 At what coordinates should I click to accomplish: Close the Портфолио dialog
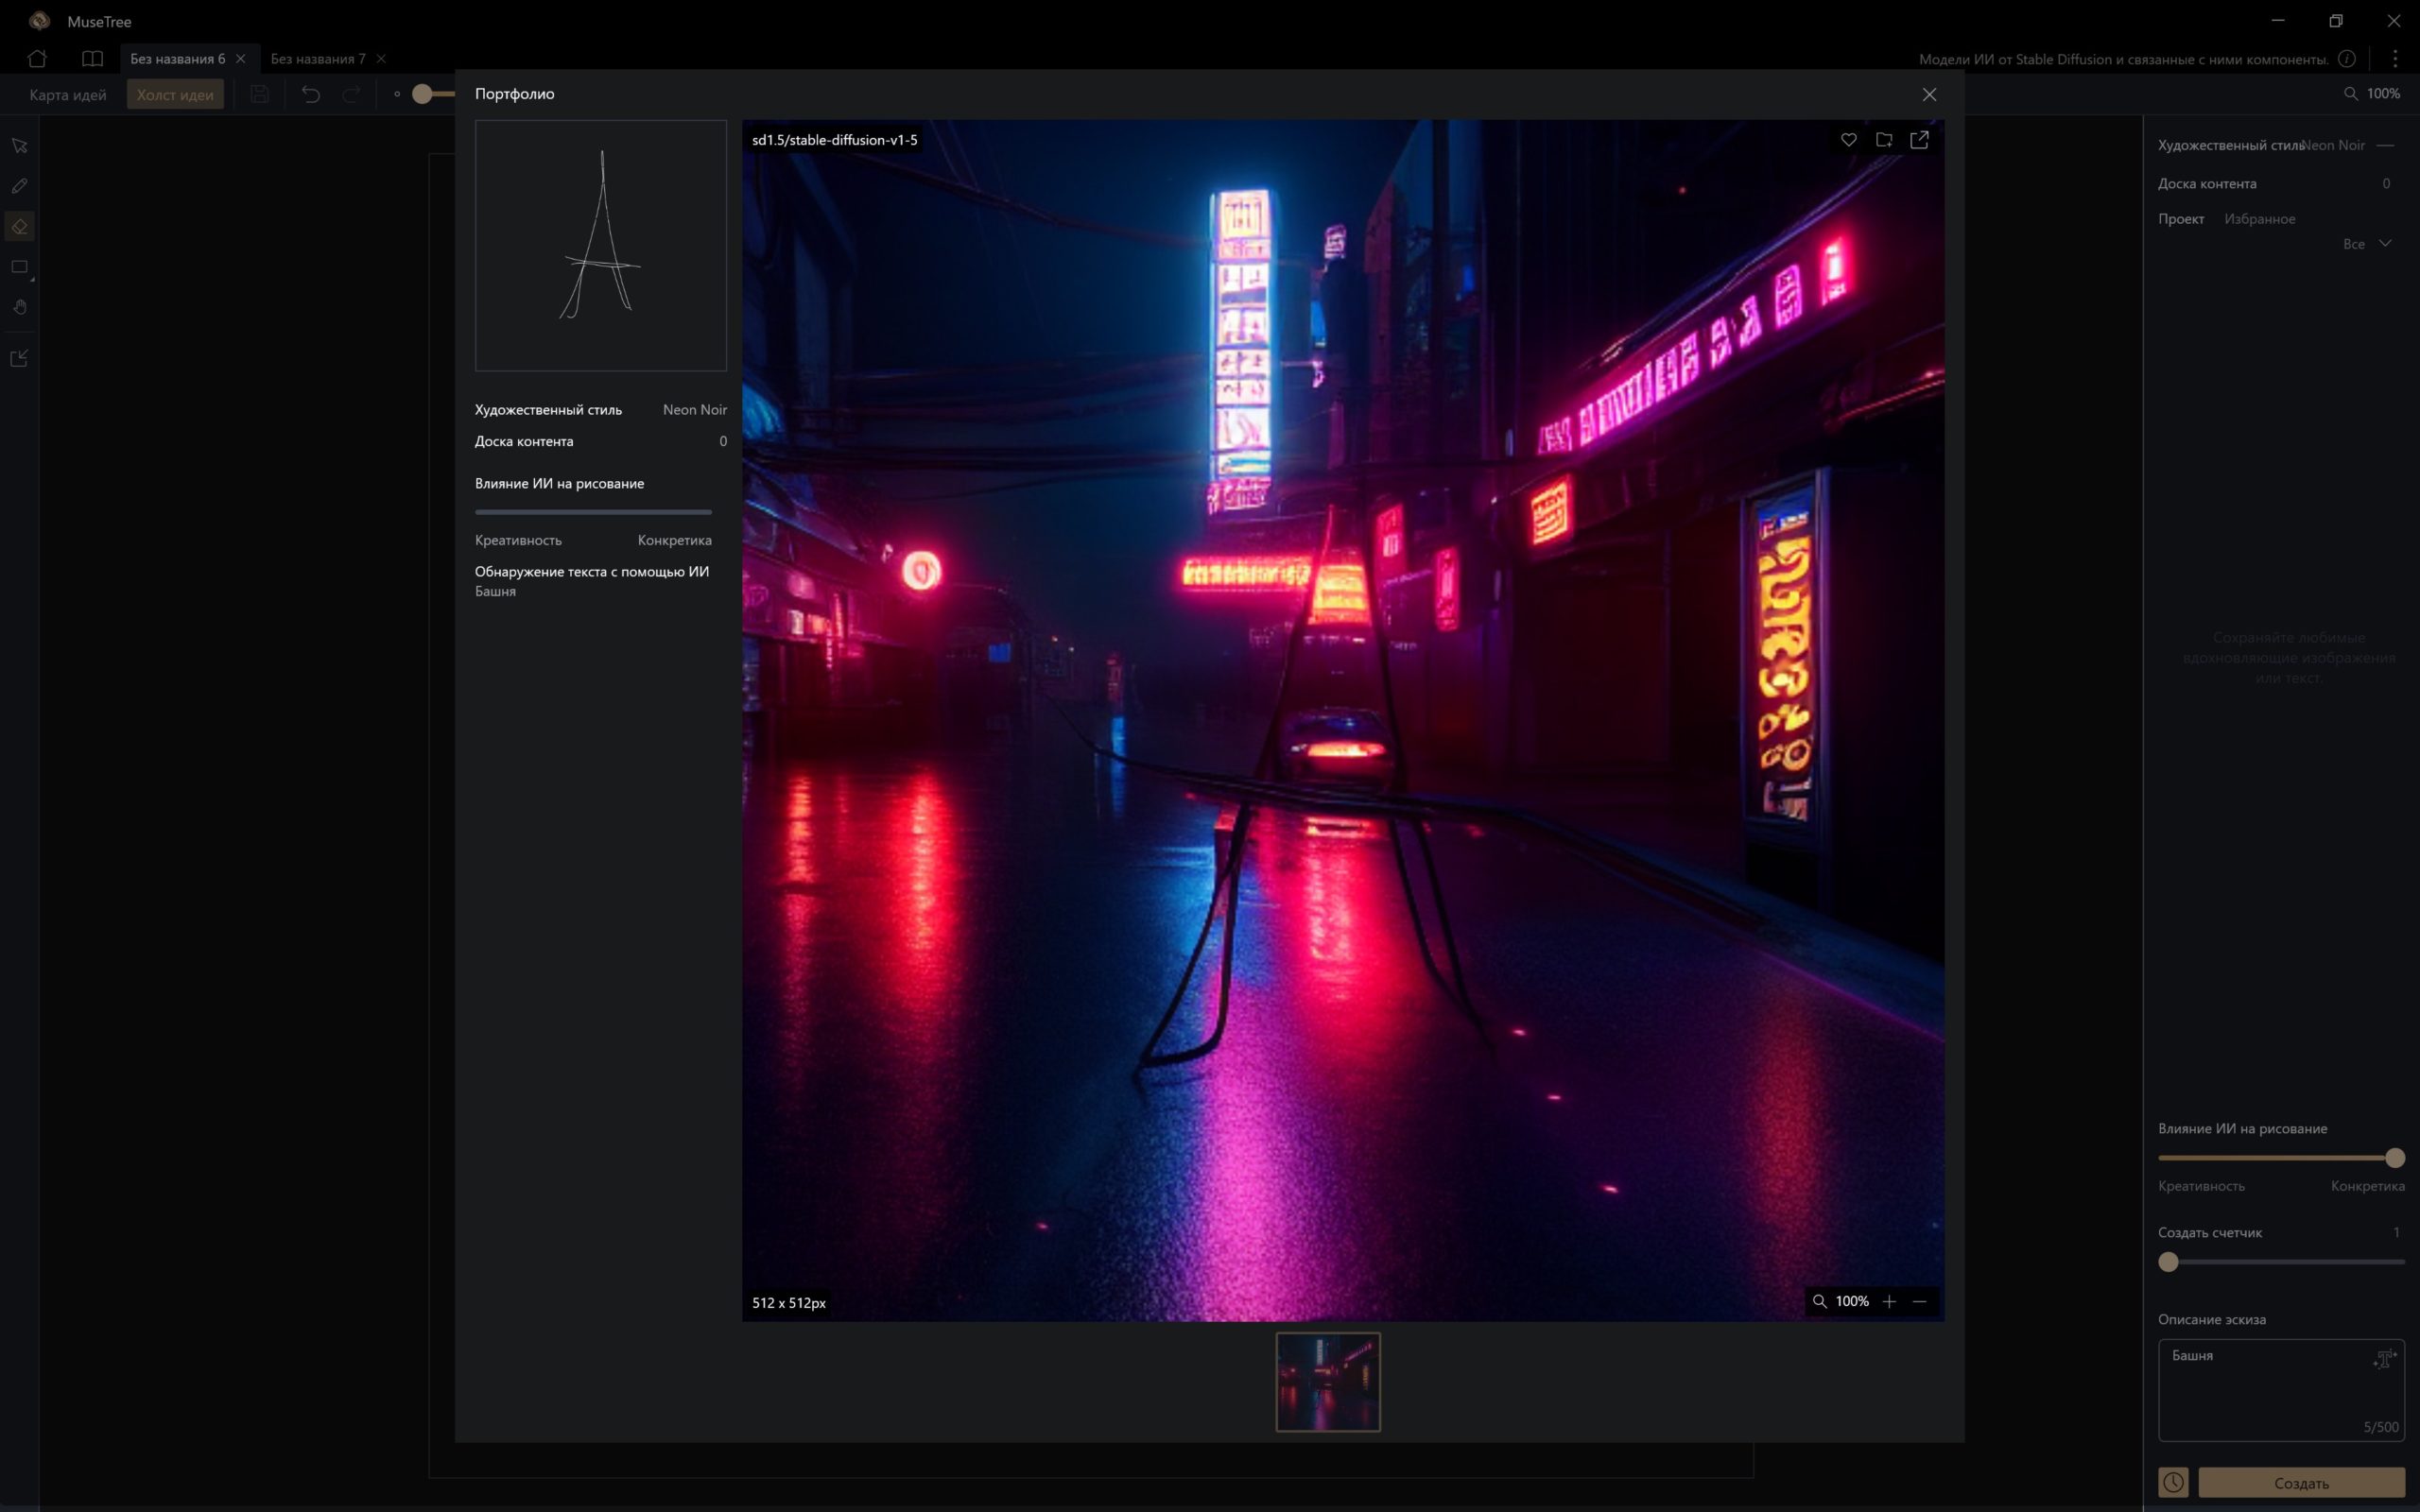pyautogui.click(x=1929, y=94)
